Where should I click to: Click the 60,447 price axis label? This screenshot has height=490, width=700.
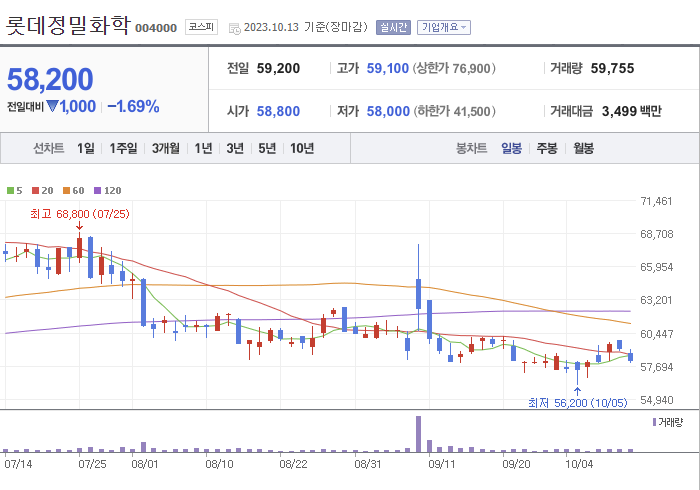coord(657,334)
